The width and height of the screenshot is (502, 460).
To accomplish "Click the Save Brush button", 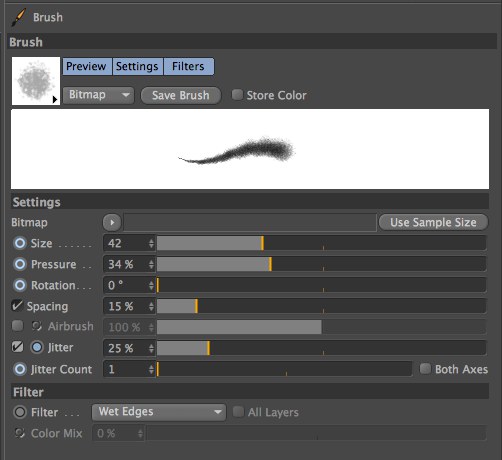I will tap(181, 95).
